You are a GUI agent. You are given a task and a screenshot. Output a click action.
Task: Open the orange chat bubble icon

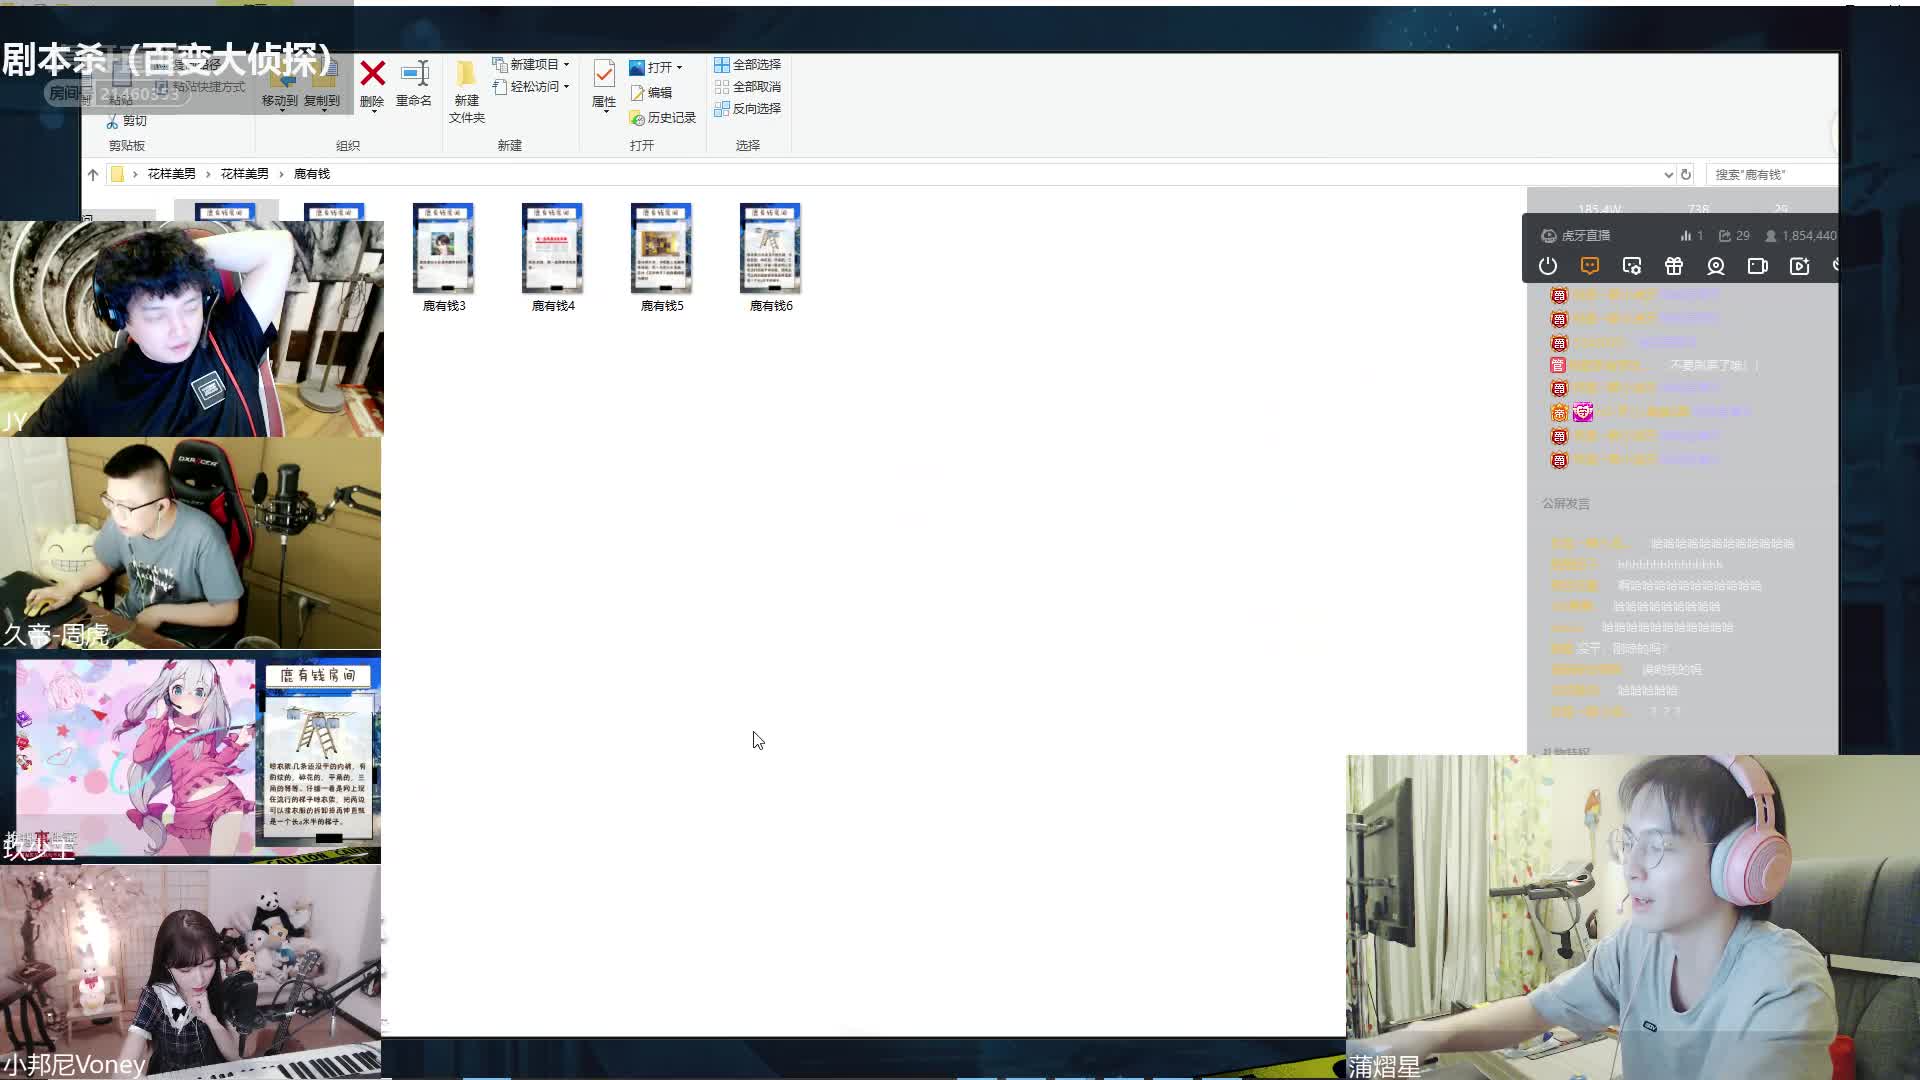pos(1590,266)
